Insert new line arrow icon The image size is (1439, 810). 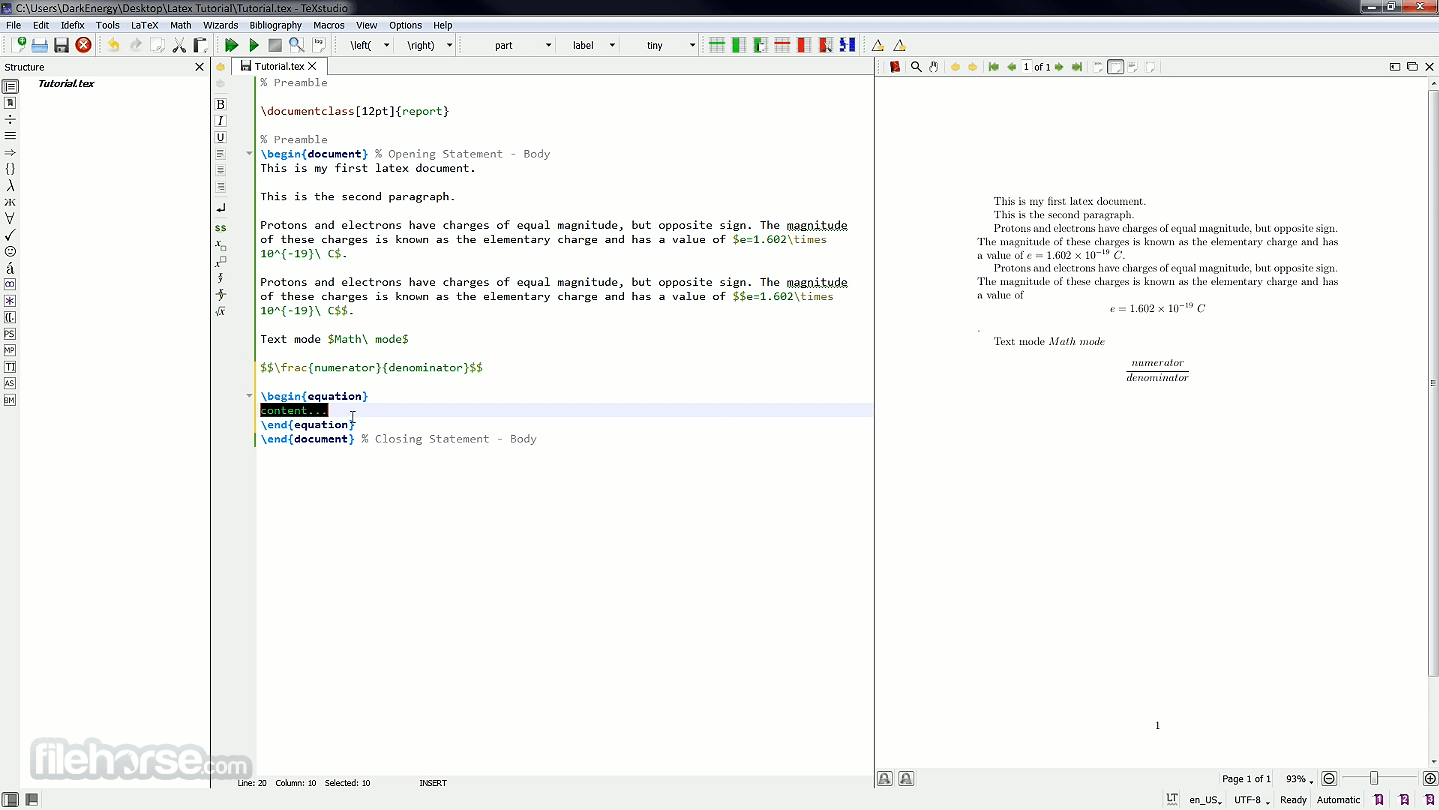pyautogui.click(x=221, y=208)
